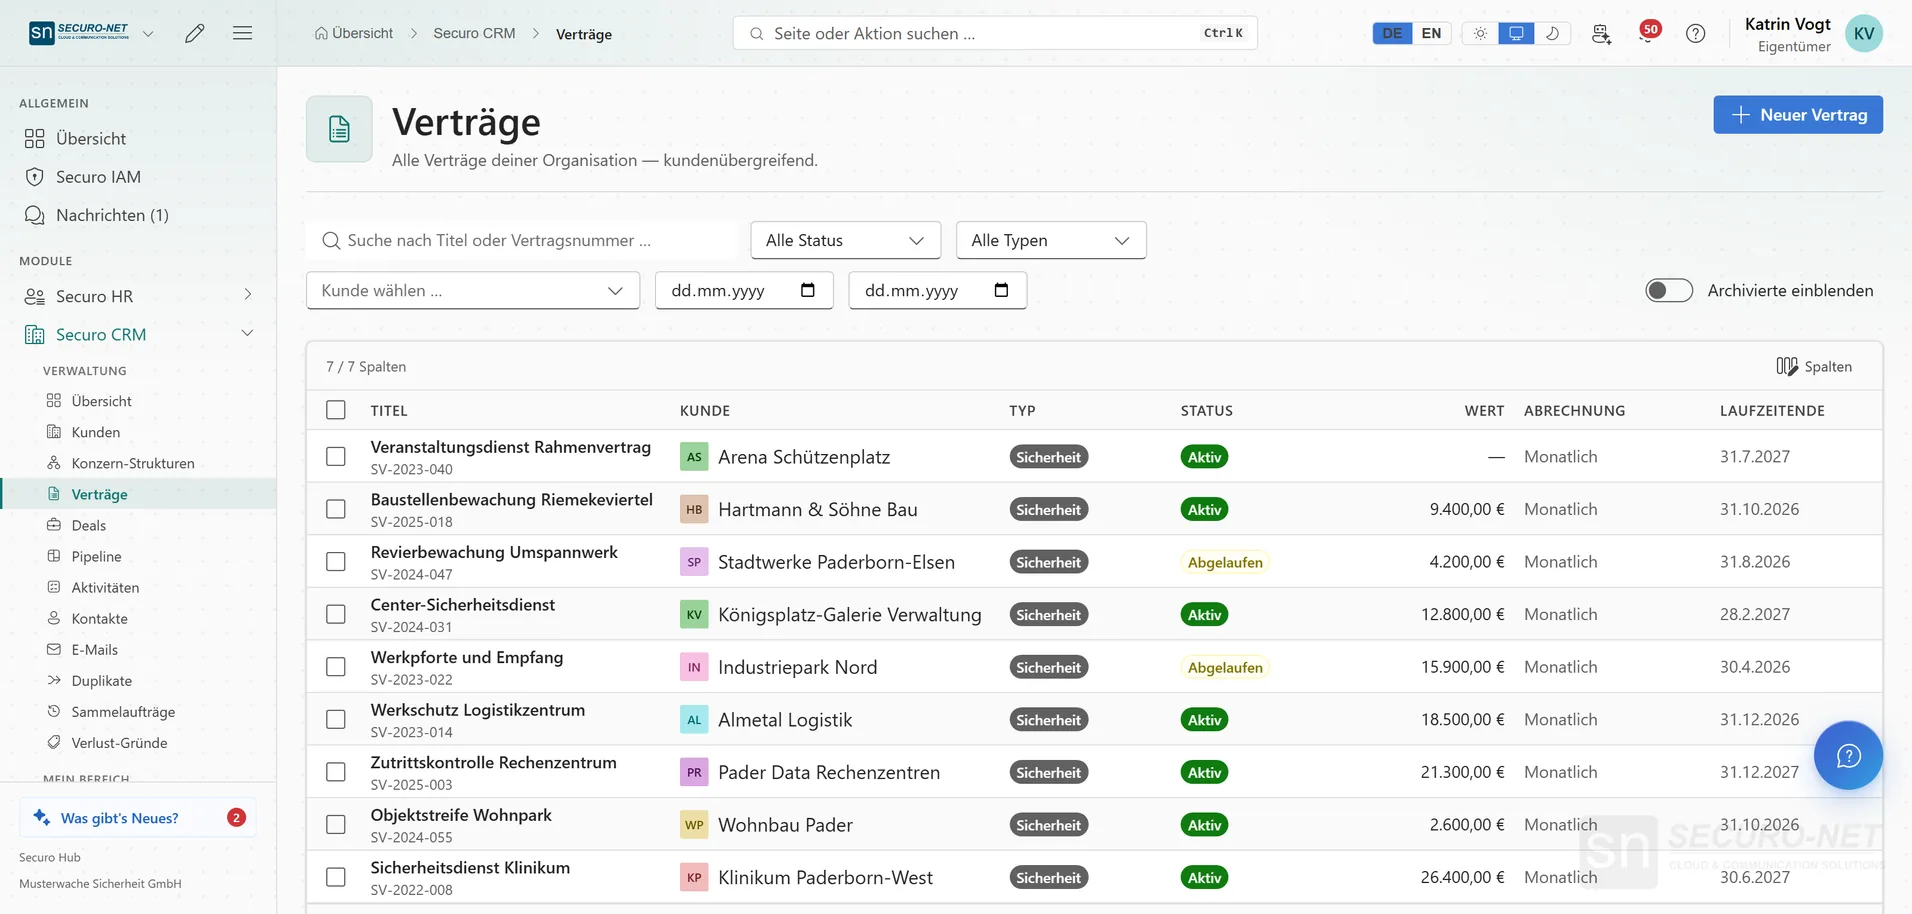Image resolution: width=1912 pixels, height=914 pixels.
Task: Open notifications with badge 50
Action: (x=1648, y=33)
